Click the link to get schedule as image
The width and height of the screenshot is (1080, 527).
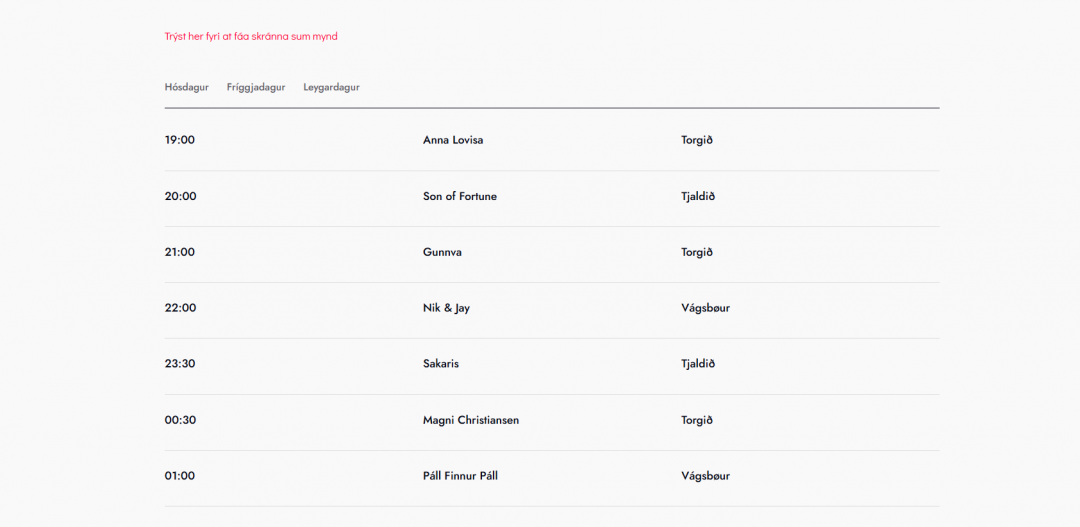[251, 37]
